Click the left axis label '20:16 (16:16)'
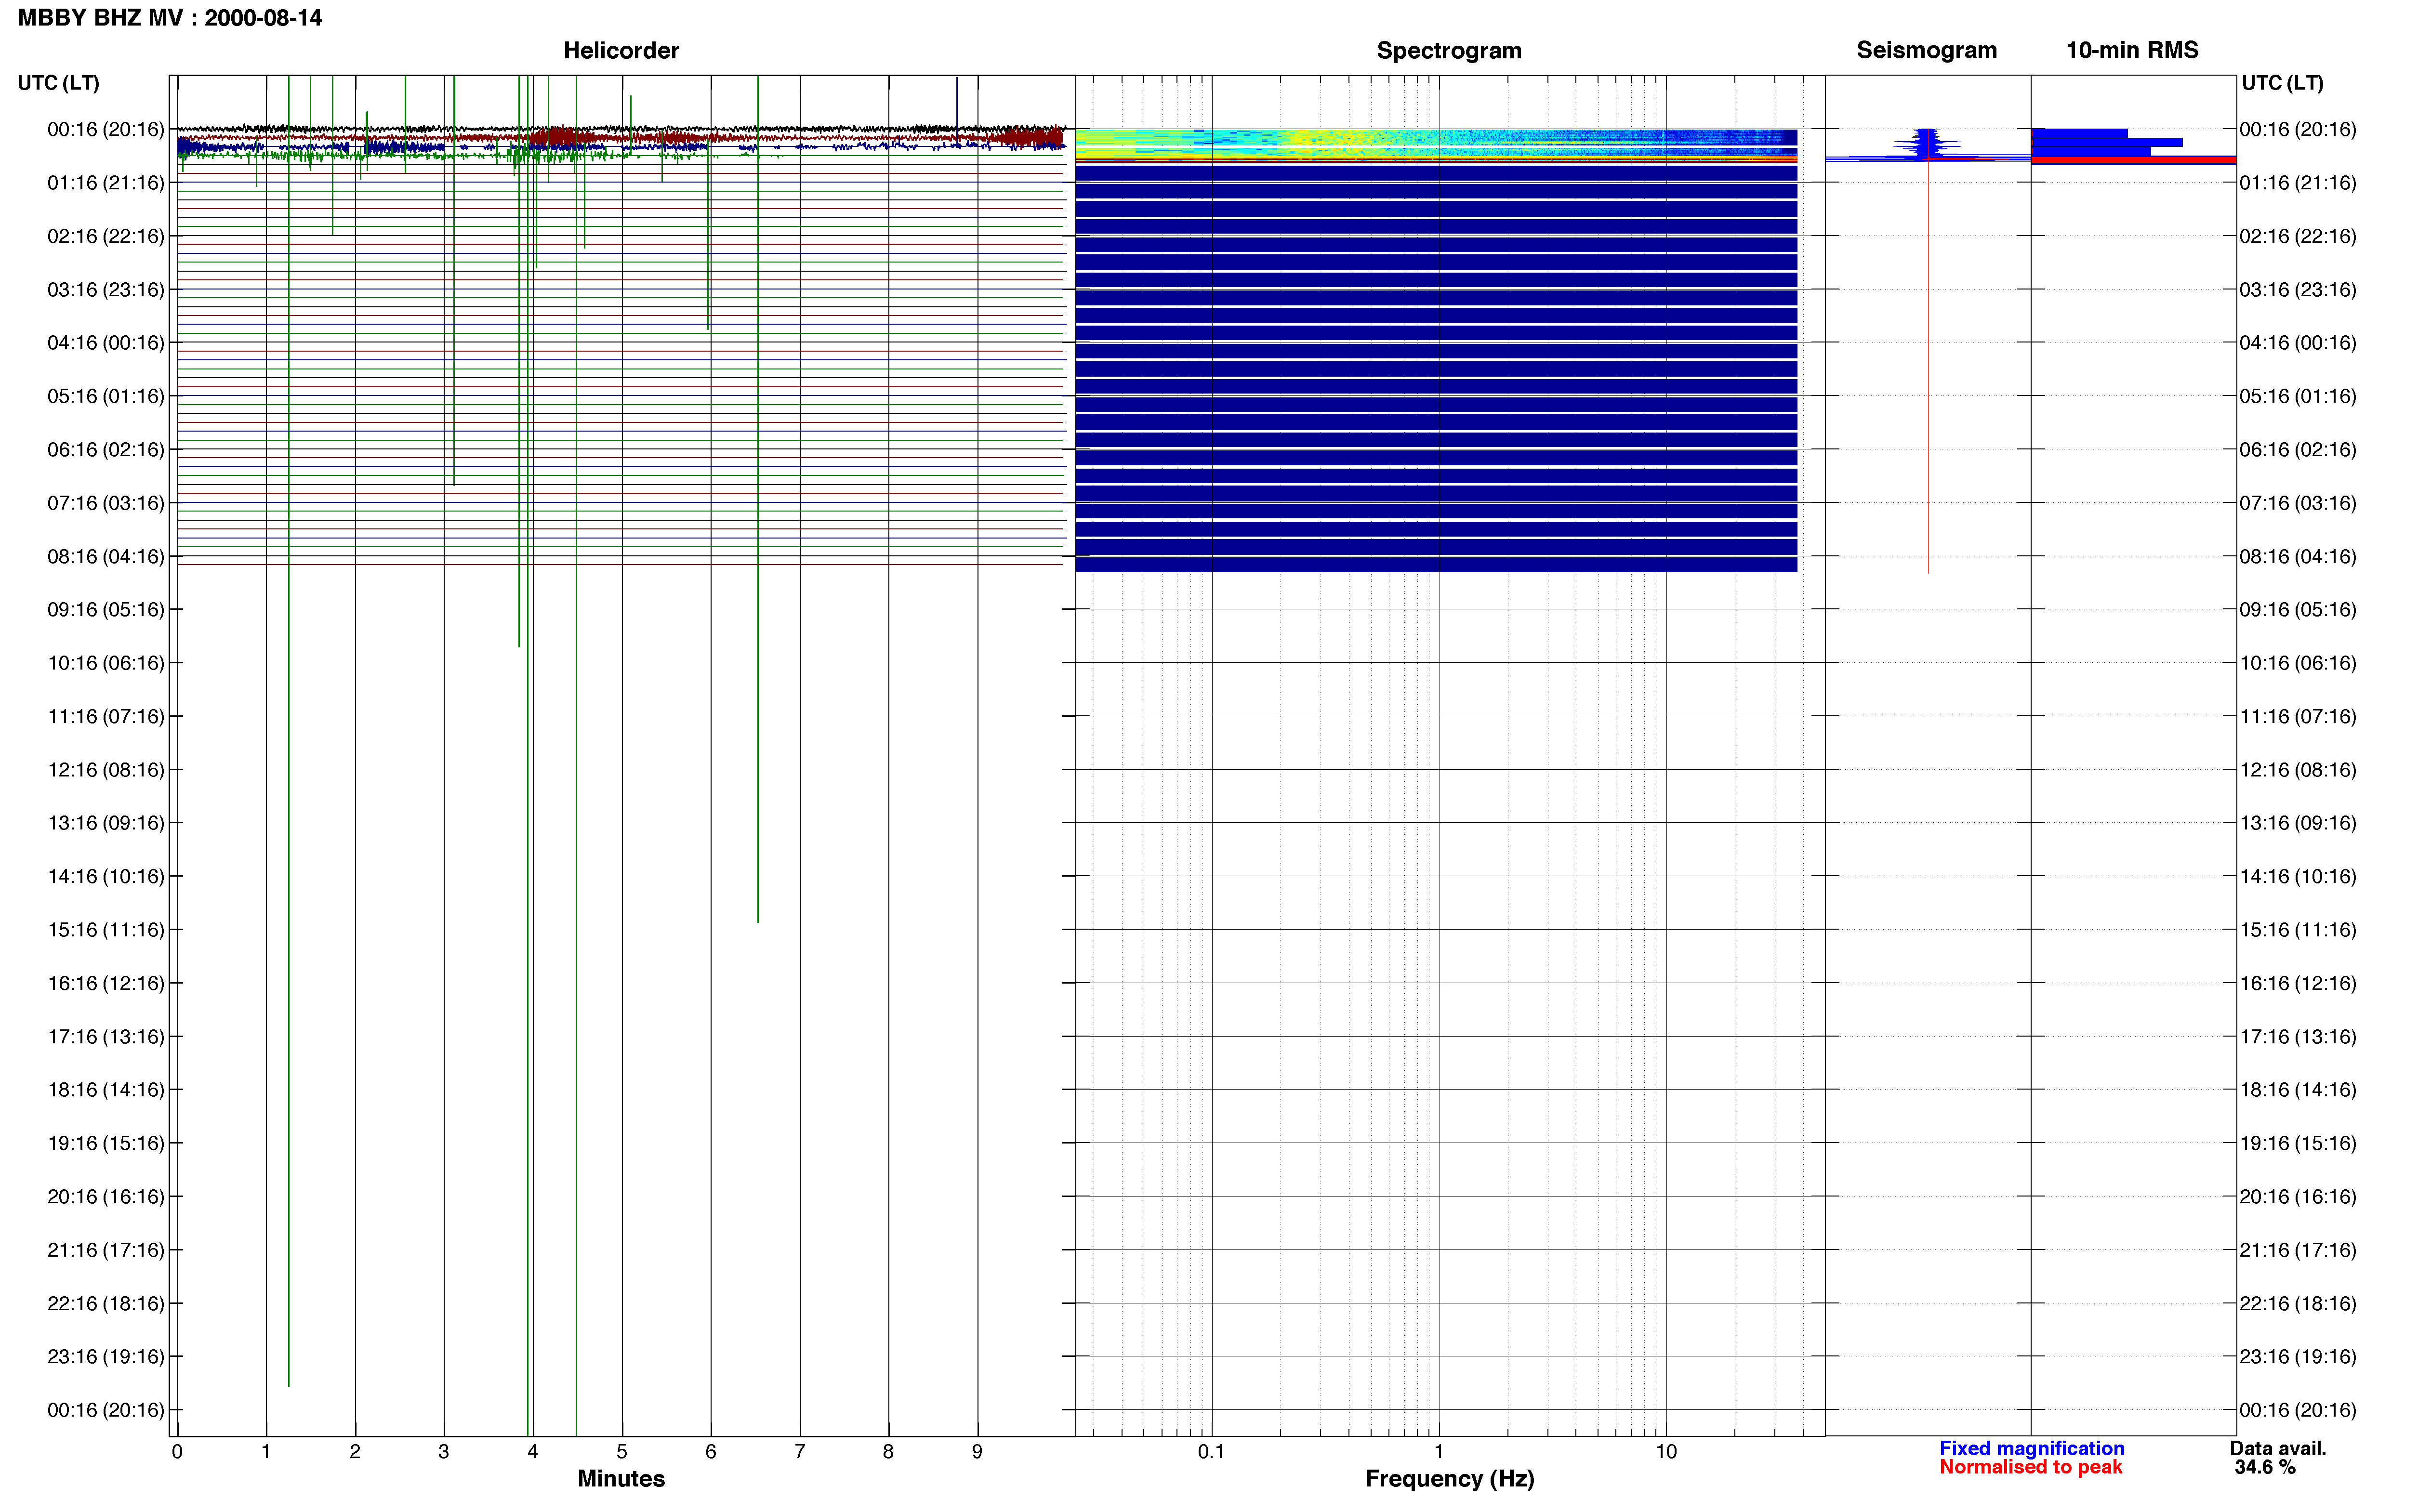 (x=106, y=1197)
